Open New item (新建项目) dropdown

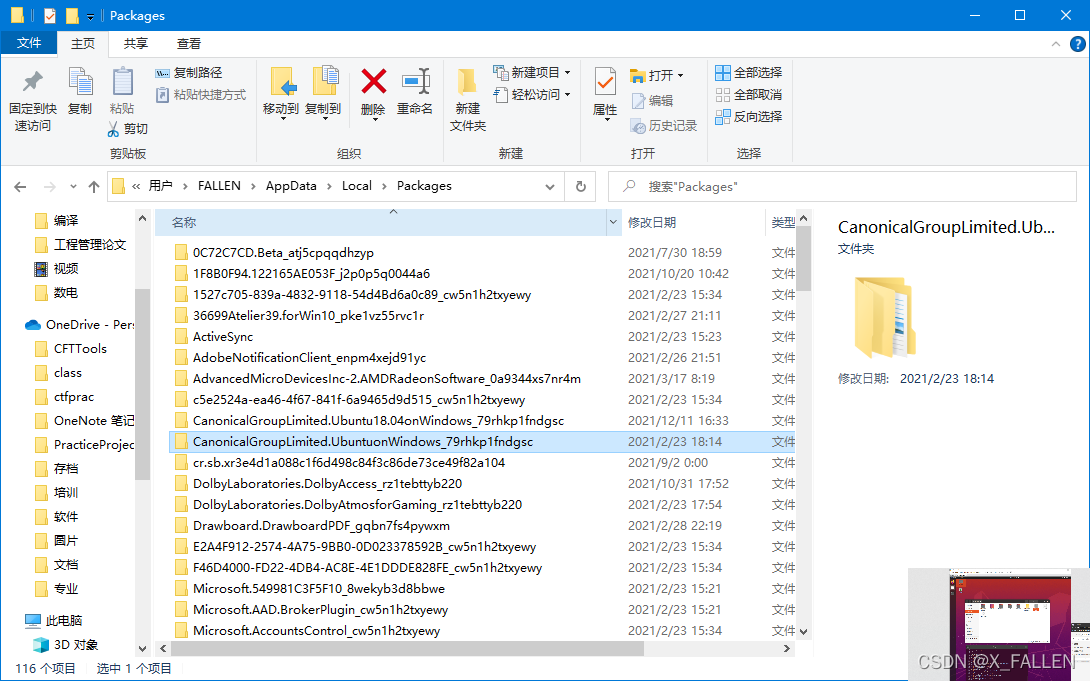[532, 72]
